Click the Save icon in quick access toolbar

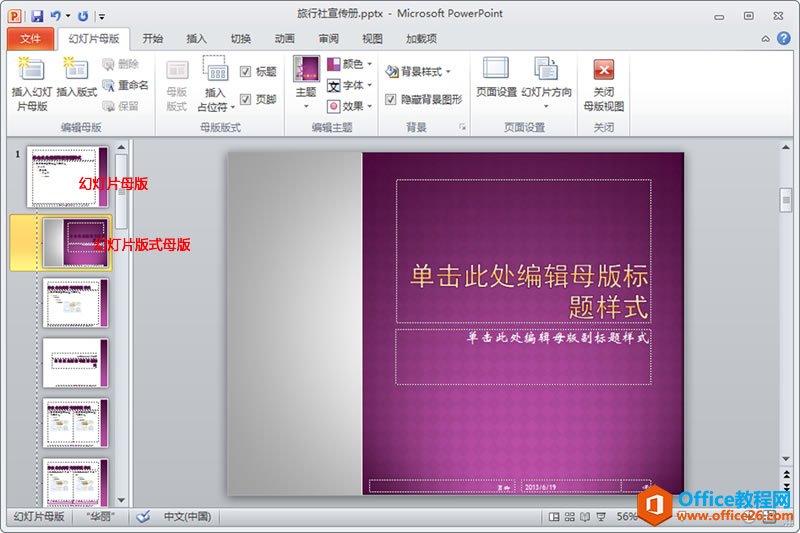coord(37,15)
